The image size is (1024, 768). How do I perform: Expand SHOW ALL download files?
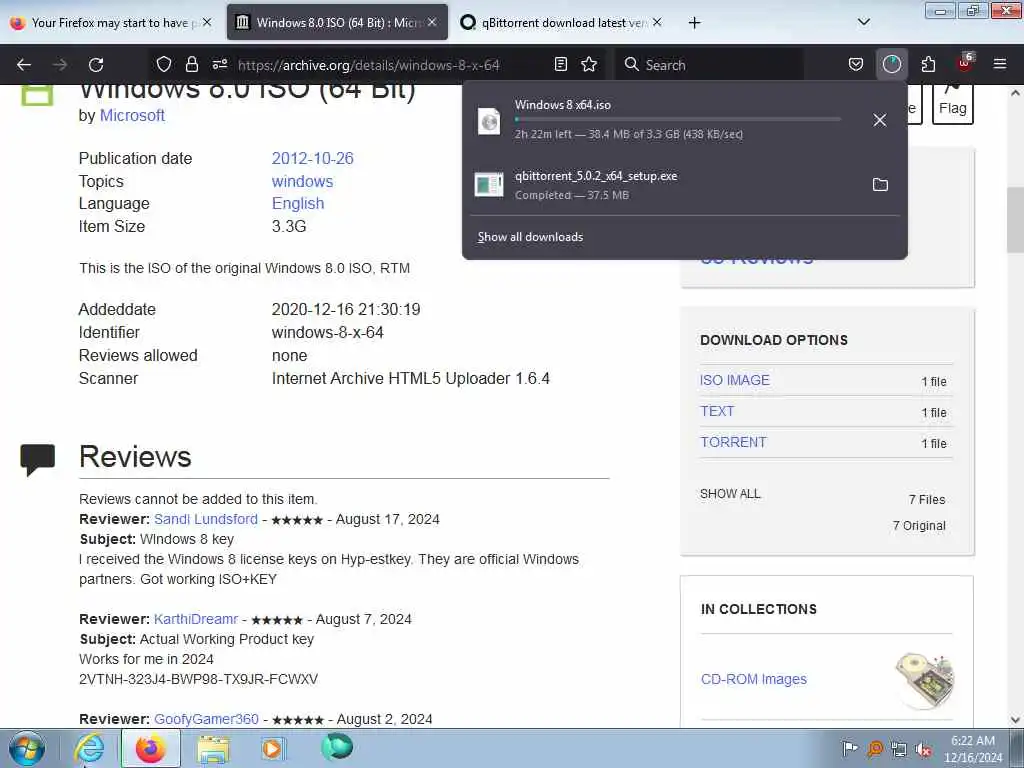pos(730,494)
